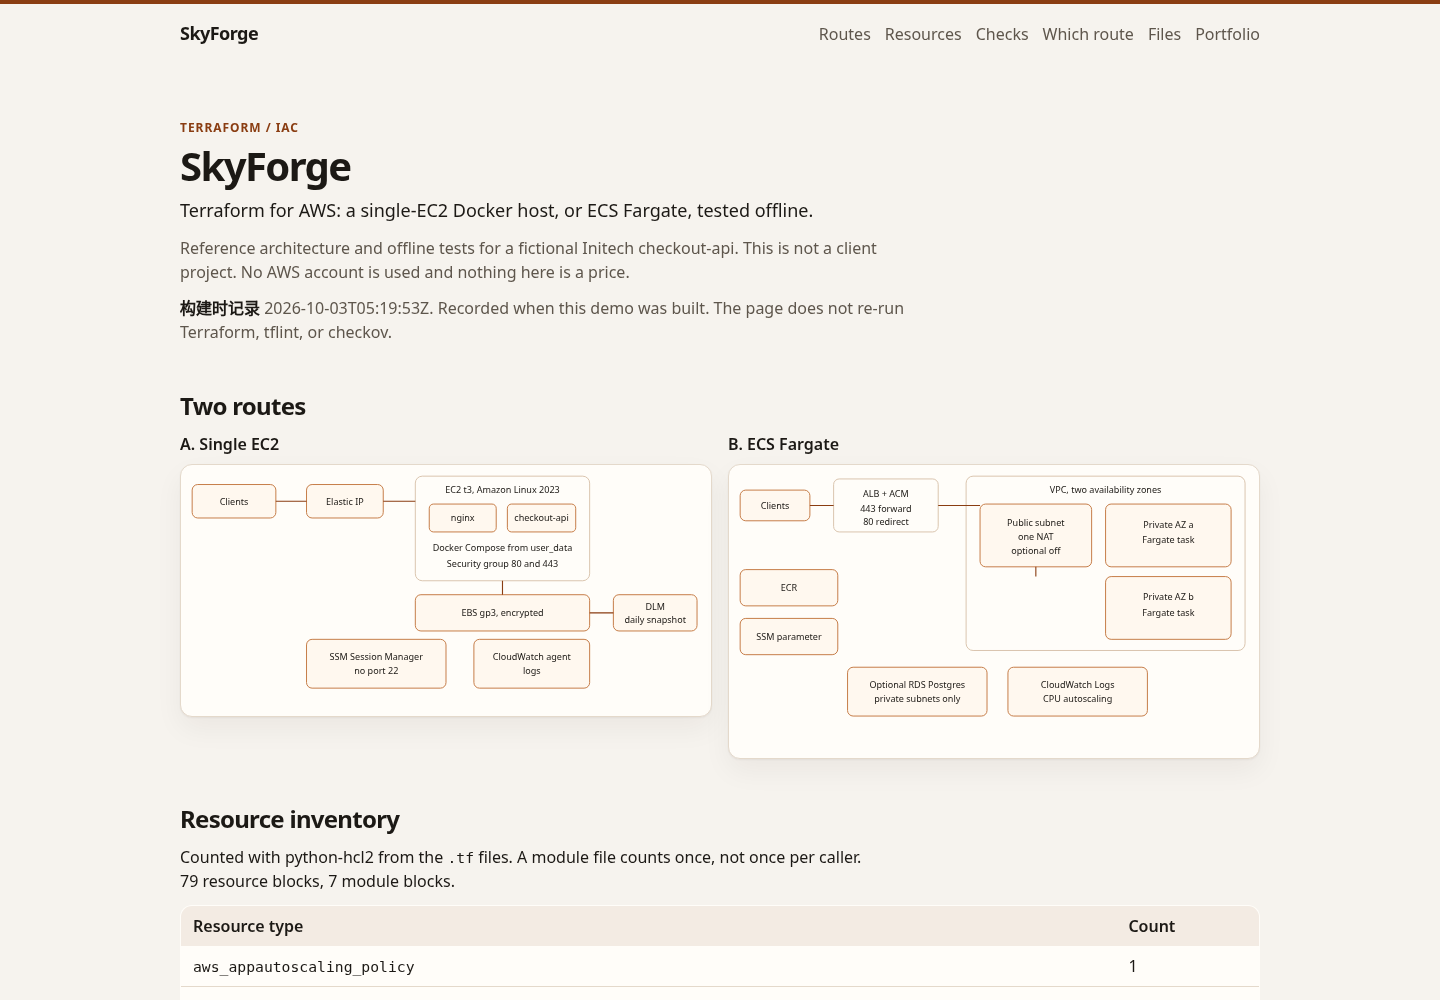Select Clients node in ECS Fargate diagram
This screenshot has width=1440, height=1000.
(775, 505)
